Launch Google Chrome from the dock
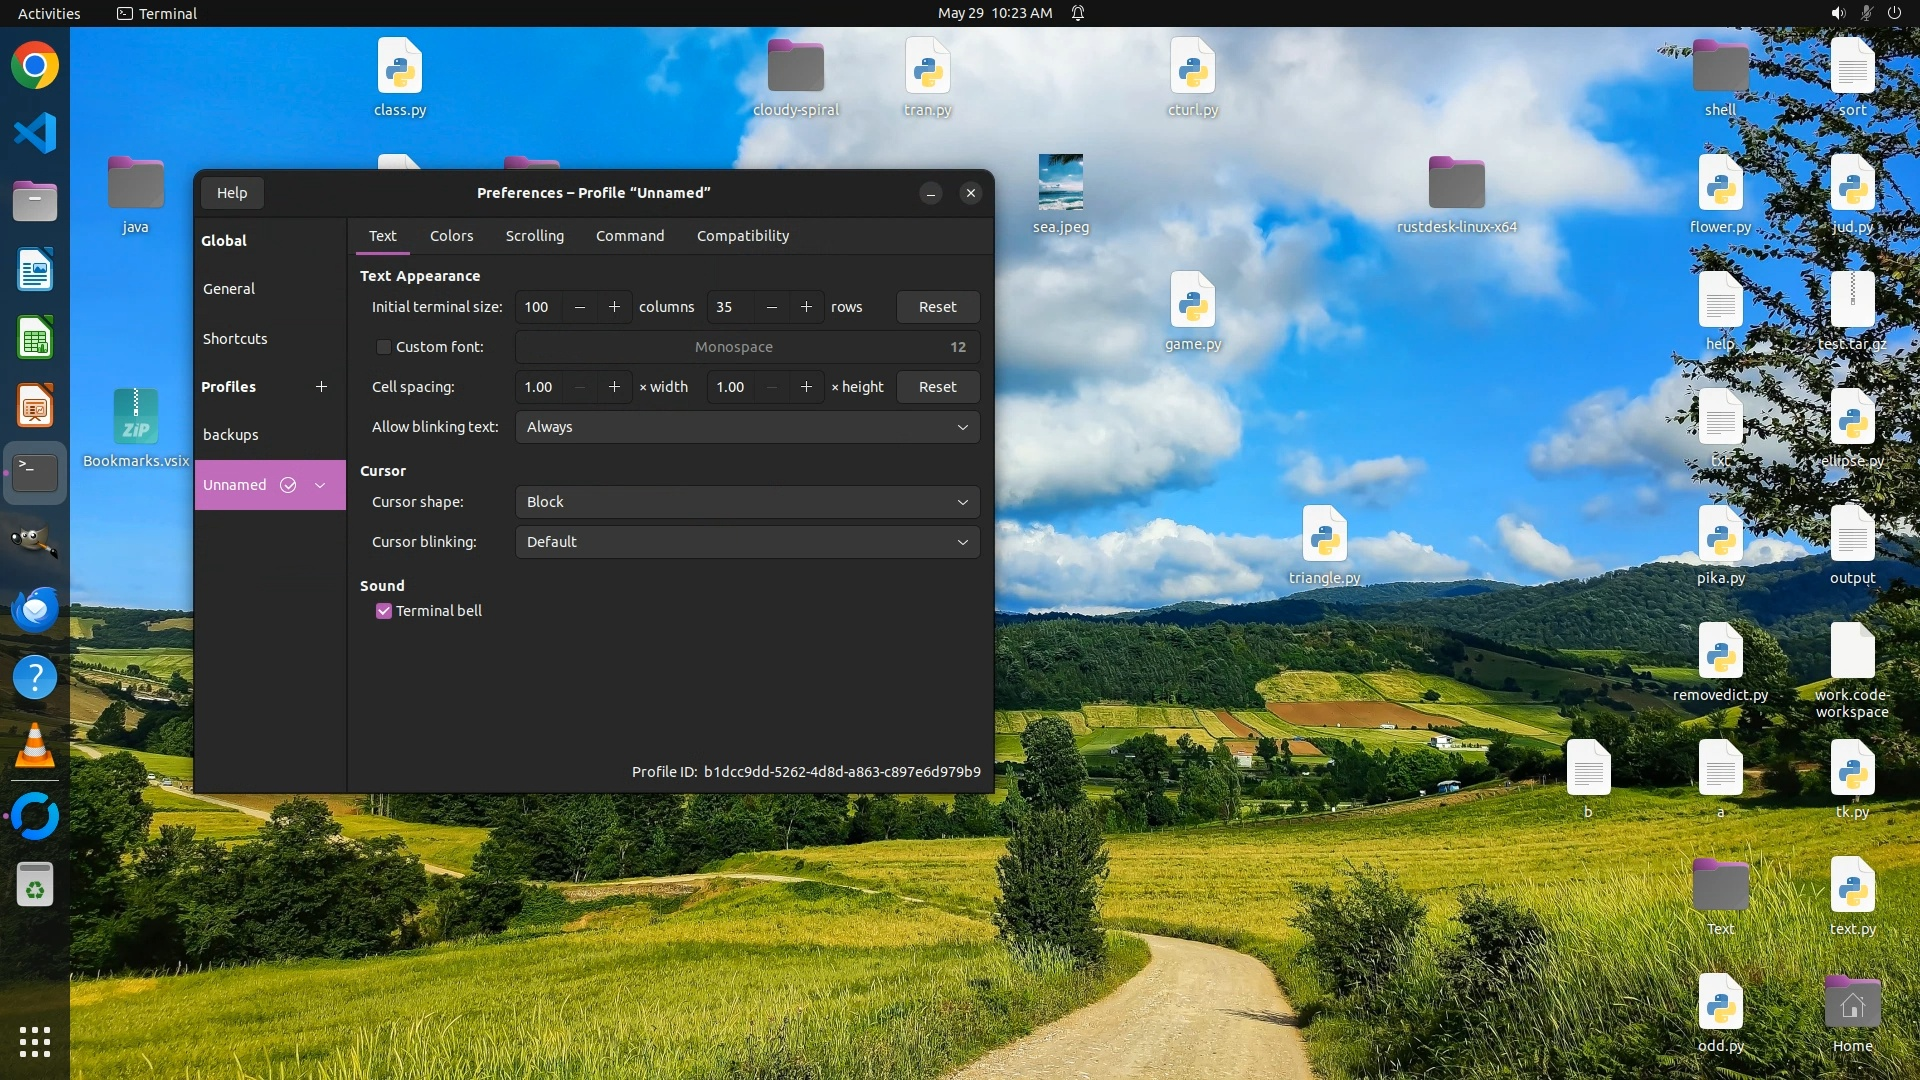This screenshot has height=1080, width=1920. (x=35, y=66)
